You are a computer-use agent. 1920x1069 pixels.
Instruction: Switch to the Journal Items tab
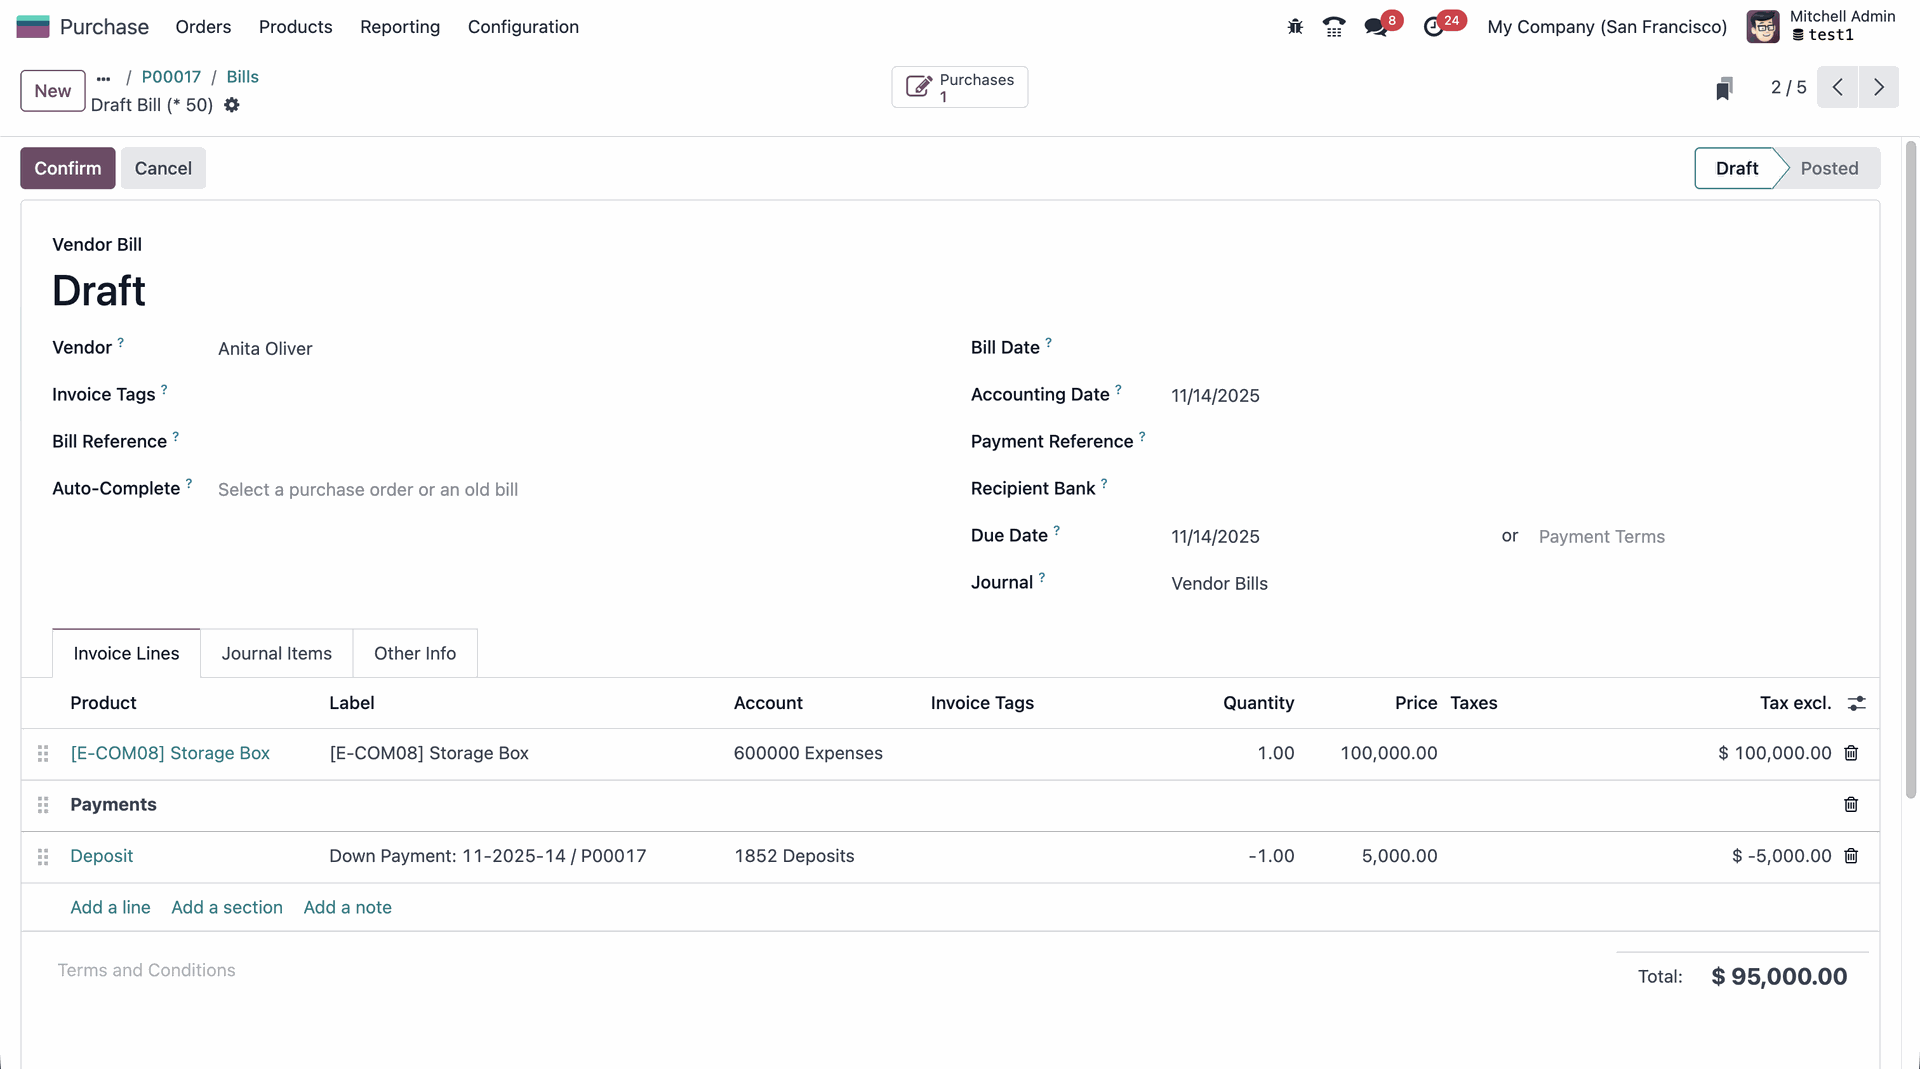tap(276, 653)
